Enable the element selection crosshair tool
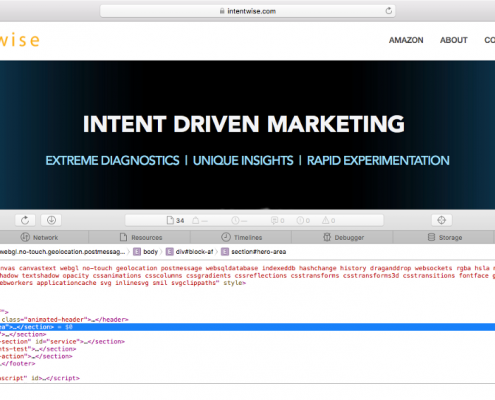The image size is (495, 400). [x=441, y=220]
